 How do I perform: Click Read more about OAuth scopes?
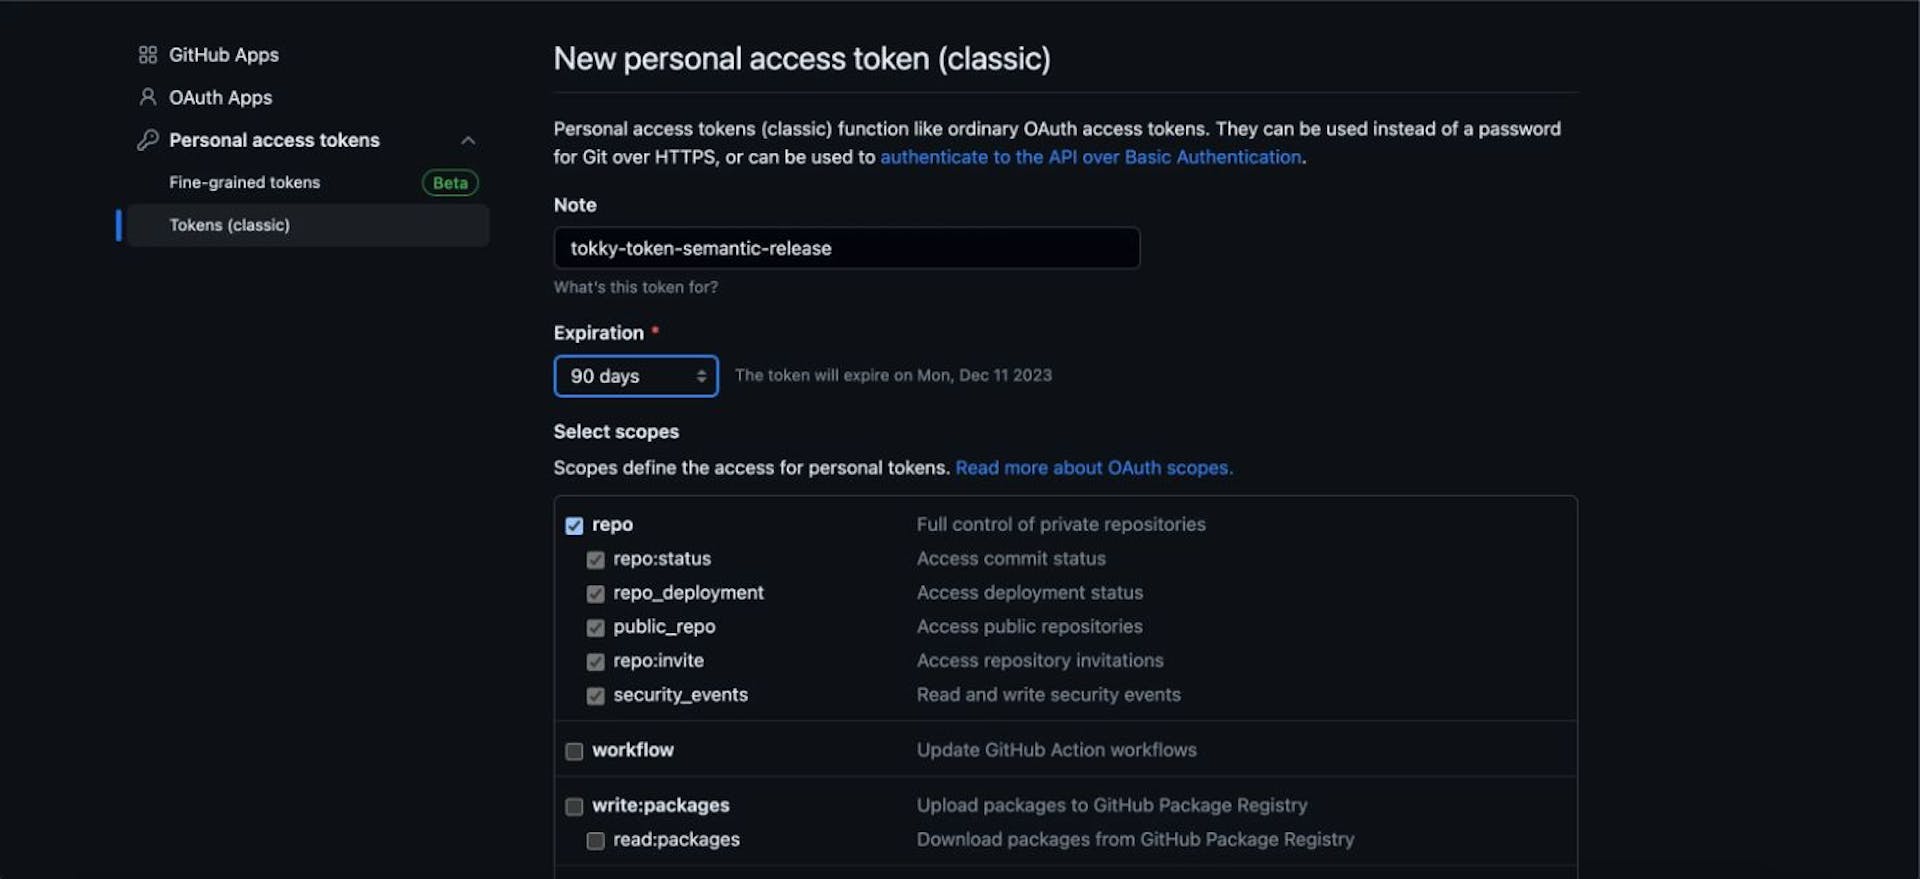[1094, 467]
